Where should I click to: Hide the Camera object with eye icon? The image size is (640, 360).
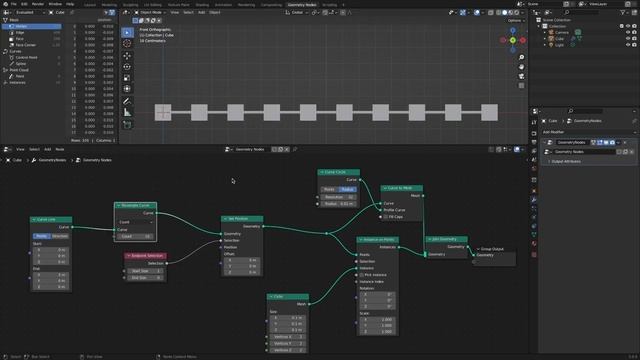tap(628, 32)
